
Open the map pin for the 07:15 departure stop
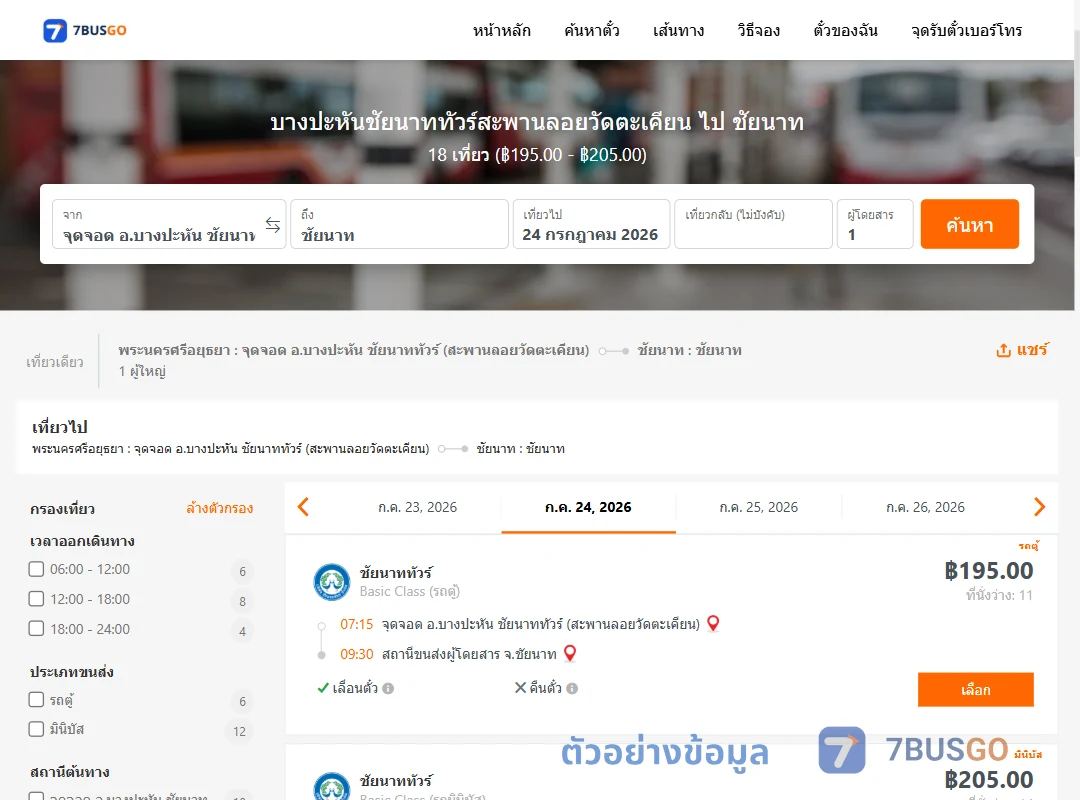[x=714, y=623]
